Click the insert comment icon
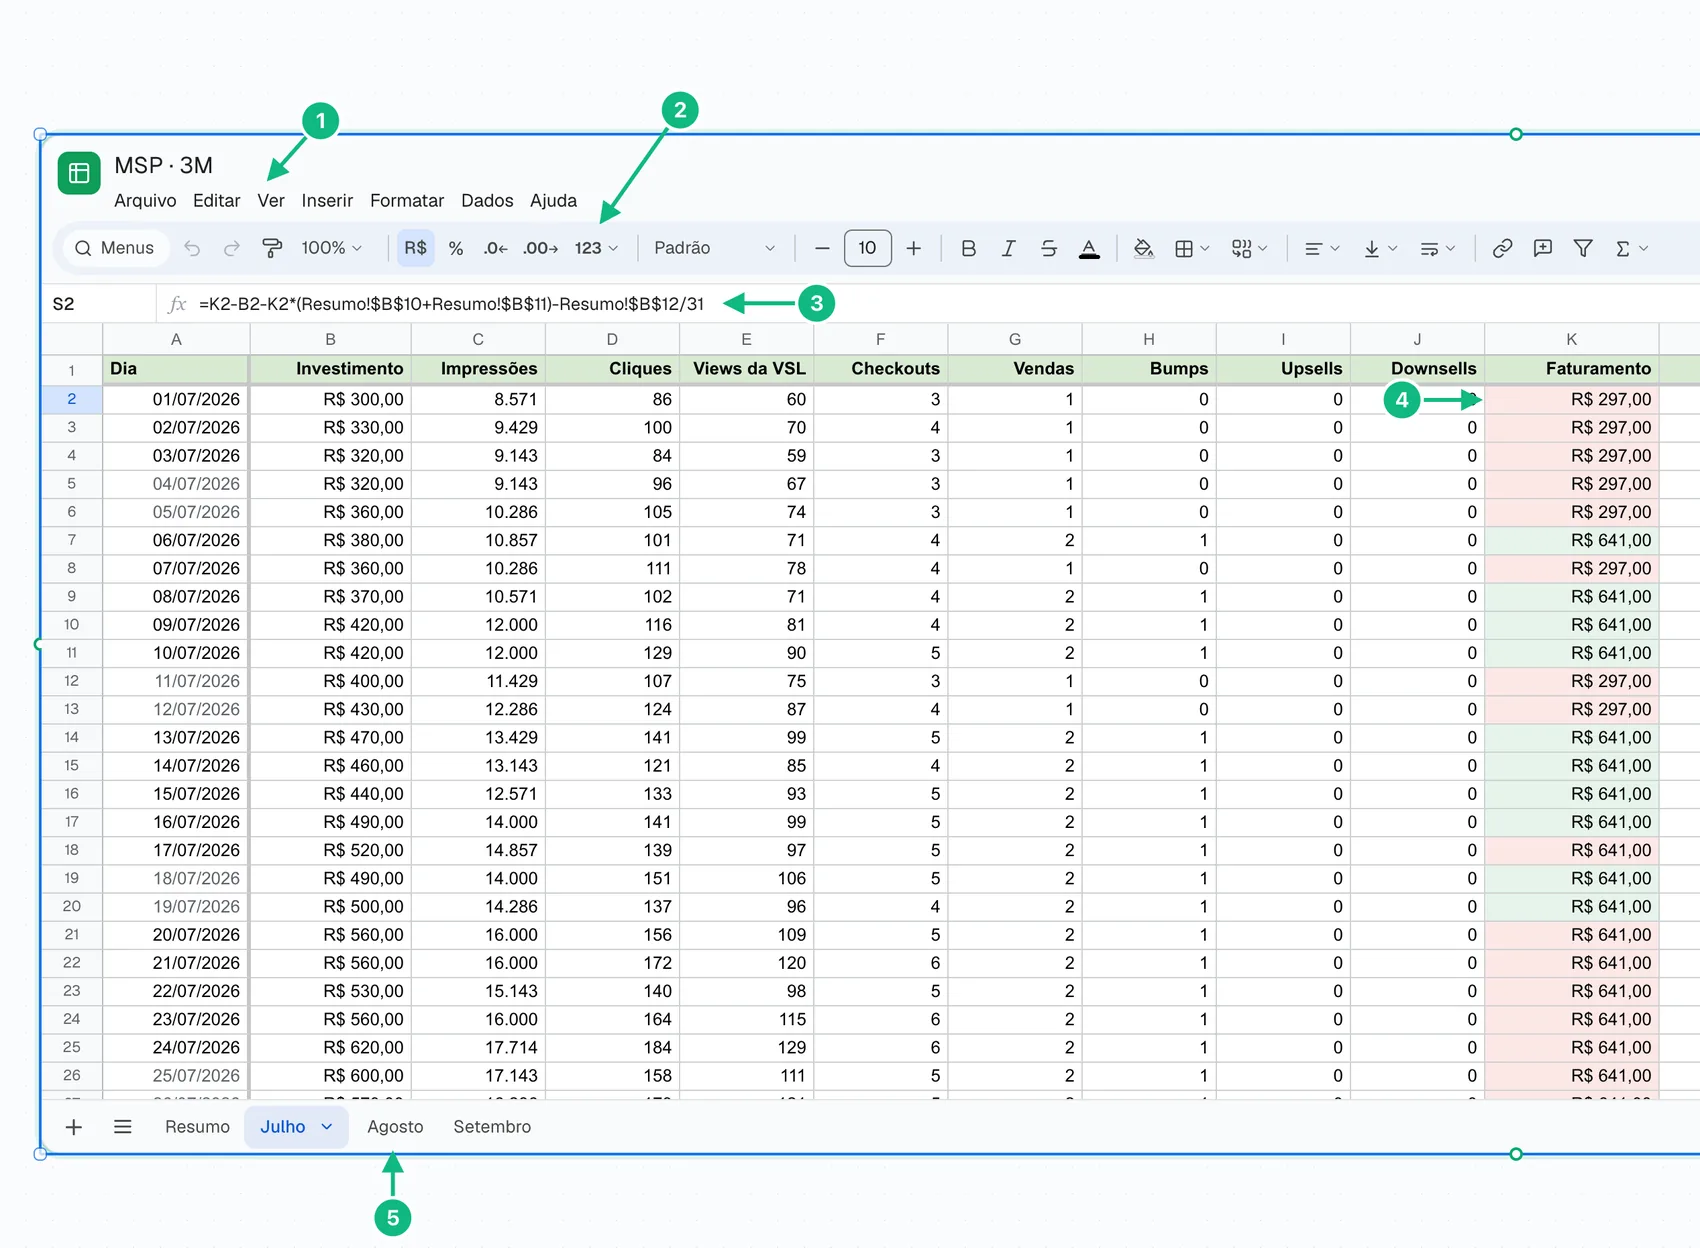The height and width of the screenshot is (1248, 1700). point(1543,248)
